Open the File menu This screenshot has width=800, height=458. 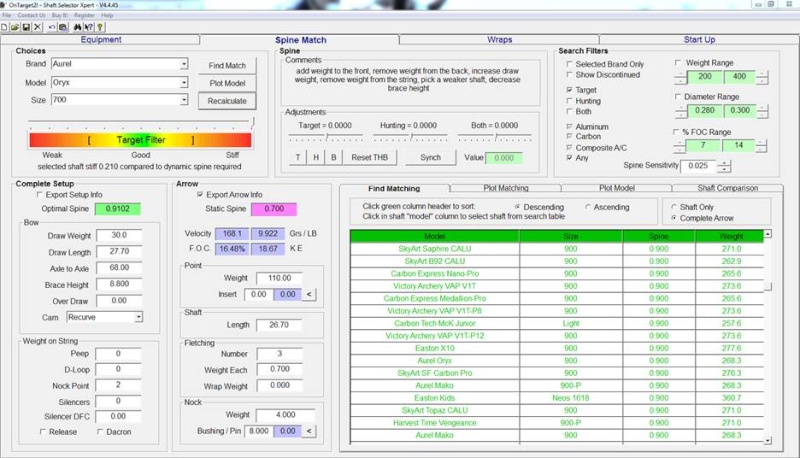(x=7, y=15)
